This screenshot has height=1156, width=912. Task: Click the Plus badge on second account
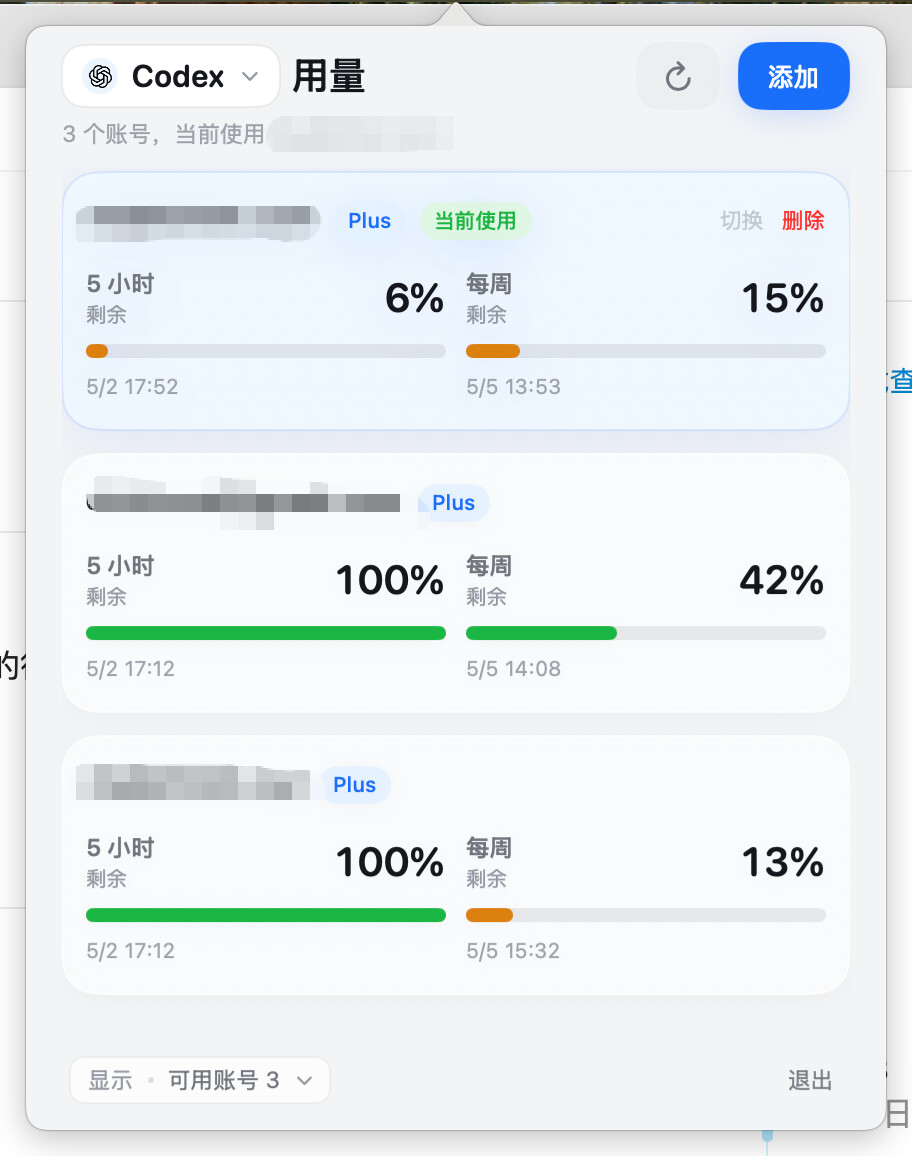(x=453, y=503)
